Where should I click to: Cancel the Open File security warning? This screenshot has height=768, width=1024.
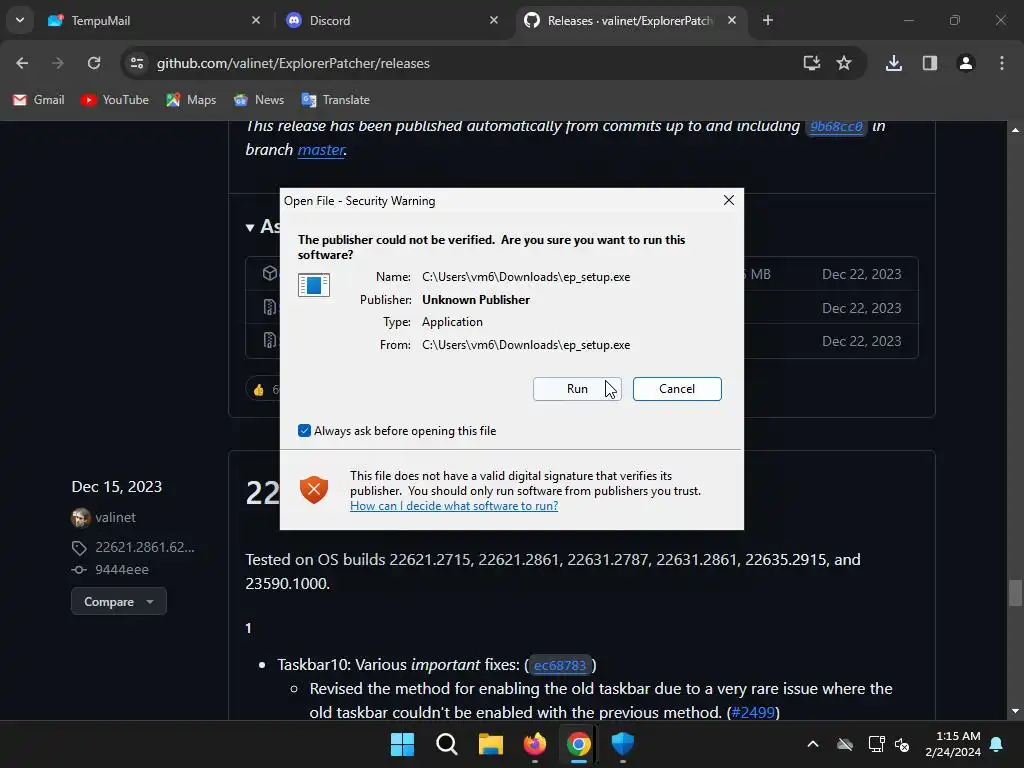677,389
